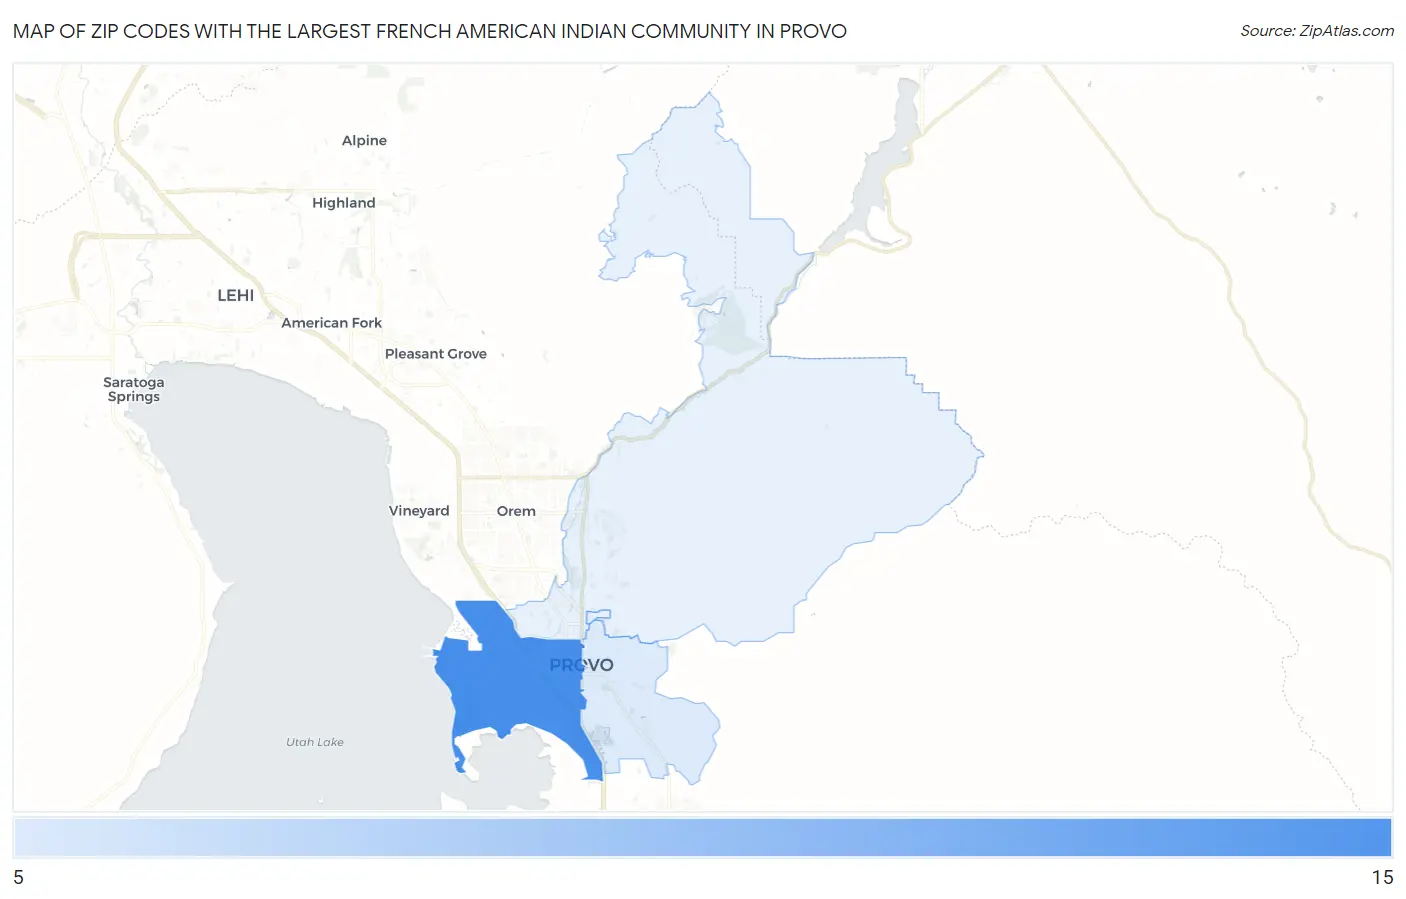Click the Pleasant Grove label
This screenshot has height=899, width=1406.
click(436, 354)
